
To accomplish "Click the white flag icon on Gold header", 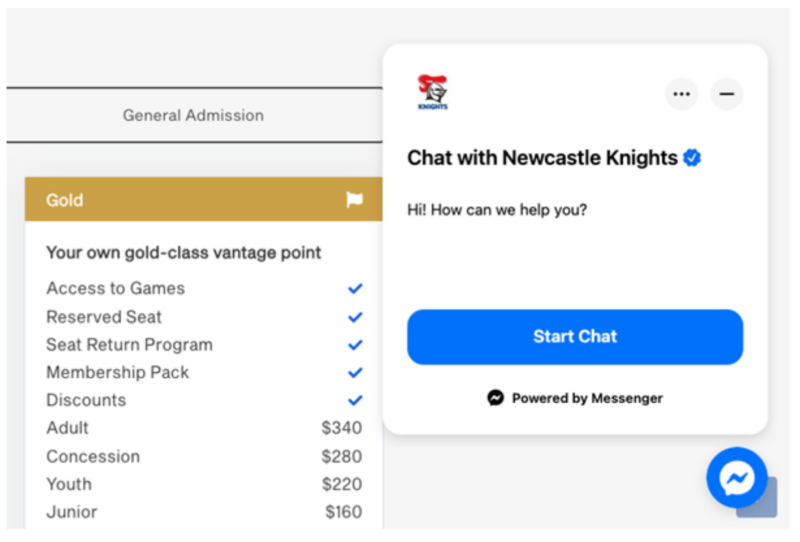I will click(354, 200).
